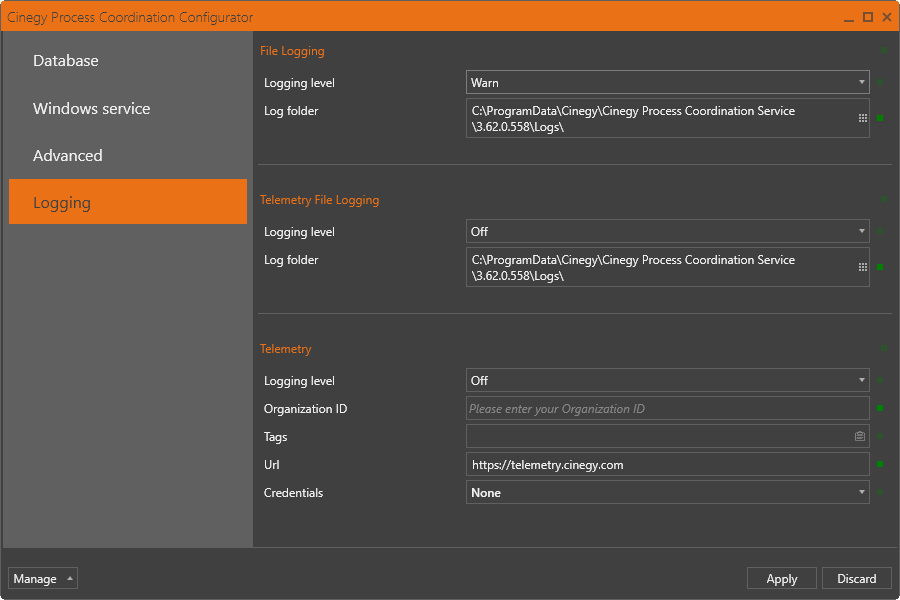Apply the configuration changes
The width and height of the screenshot is (900, 600).
tap(782, 578)
